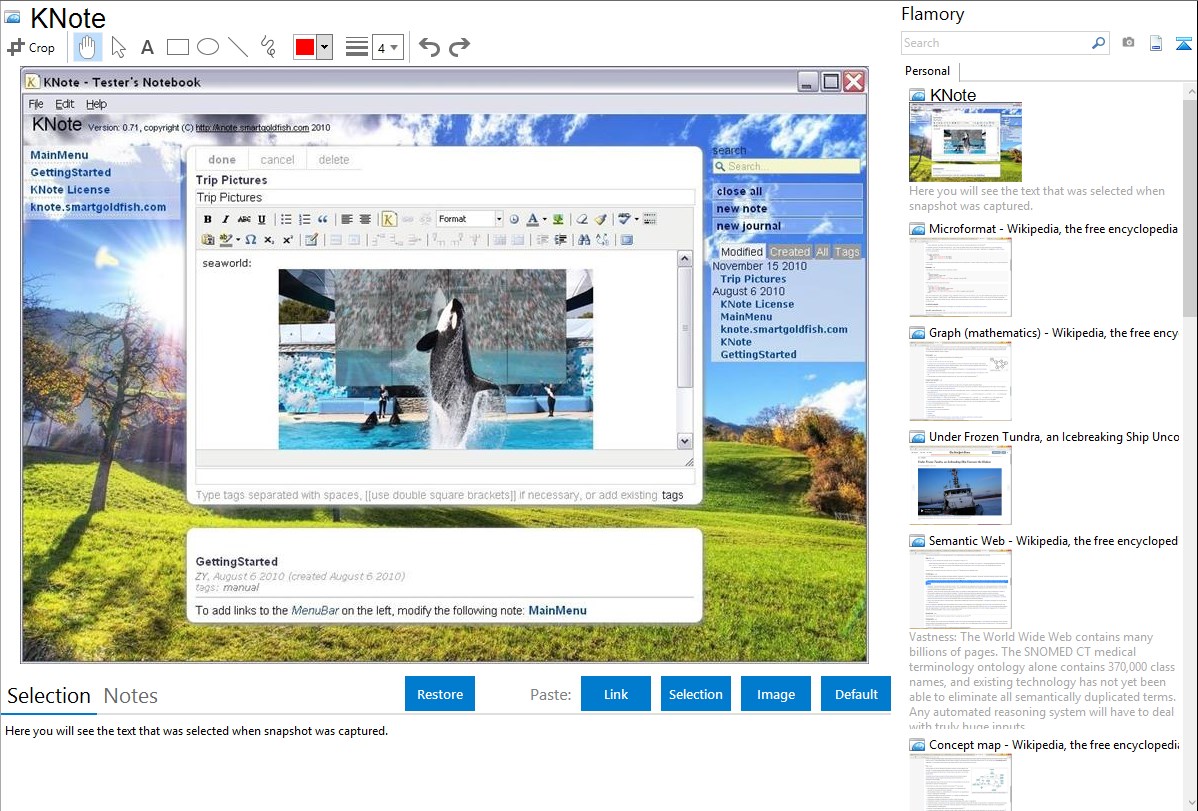
Task: Click the line thickness bars icon
Action: tap(357, 47)
